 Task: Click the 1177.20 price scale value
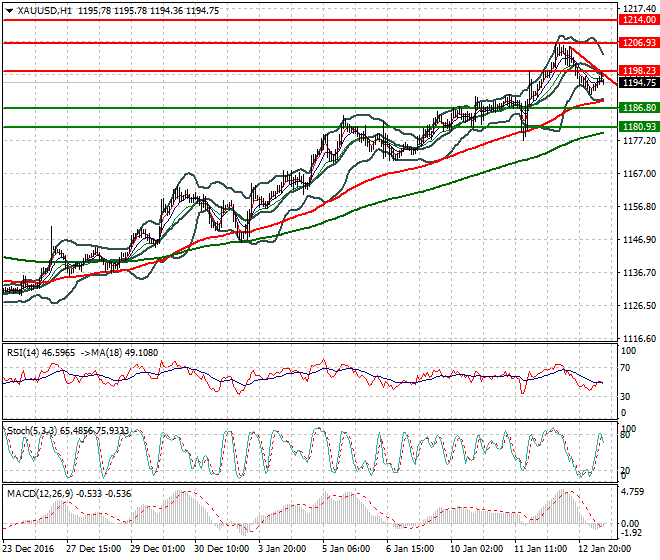pyautogui.click(x=639, y=141)
